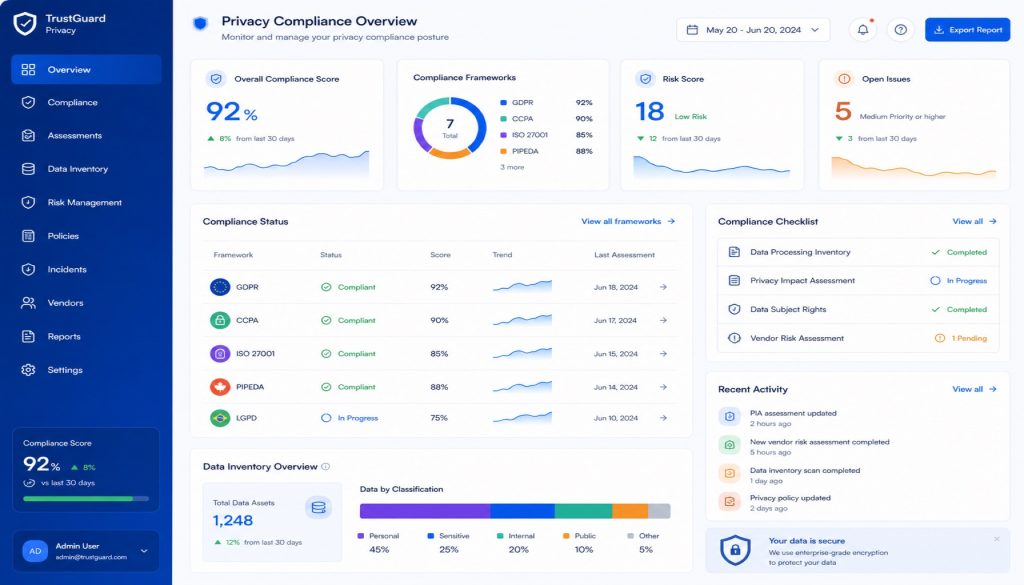Click LGPD In Progress status
Viewport: 1024px width, 585px height.
[x=349, y=418]
